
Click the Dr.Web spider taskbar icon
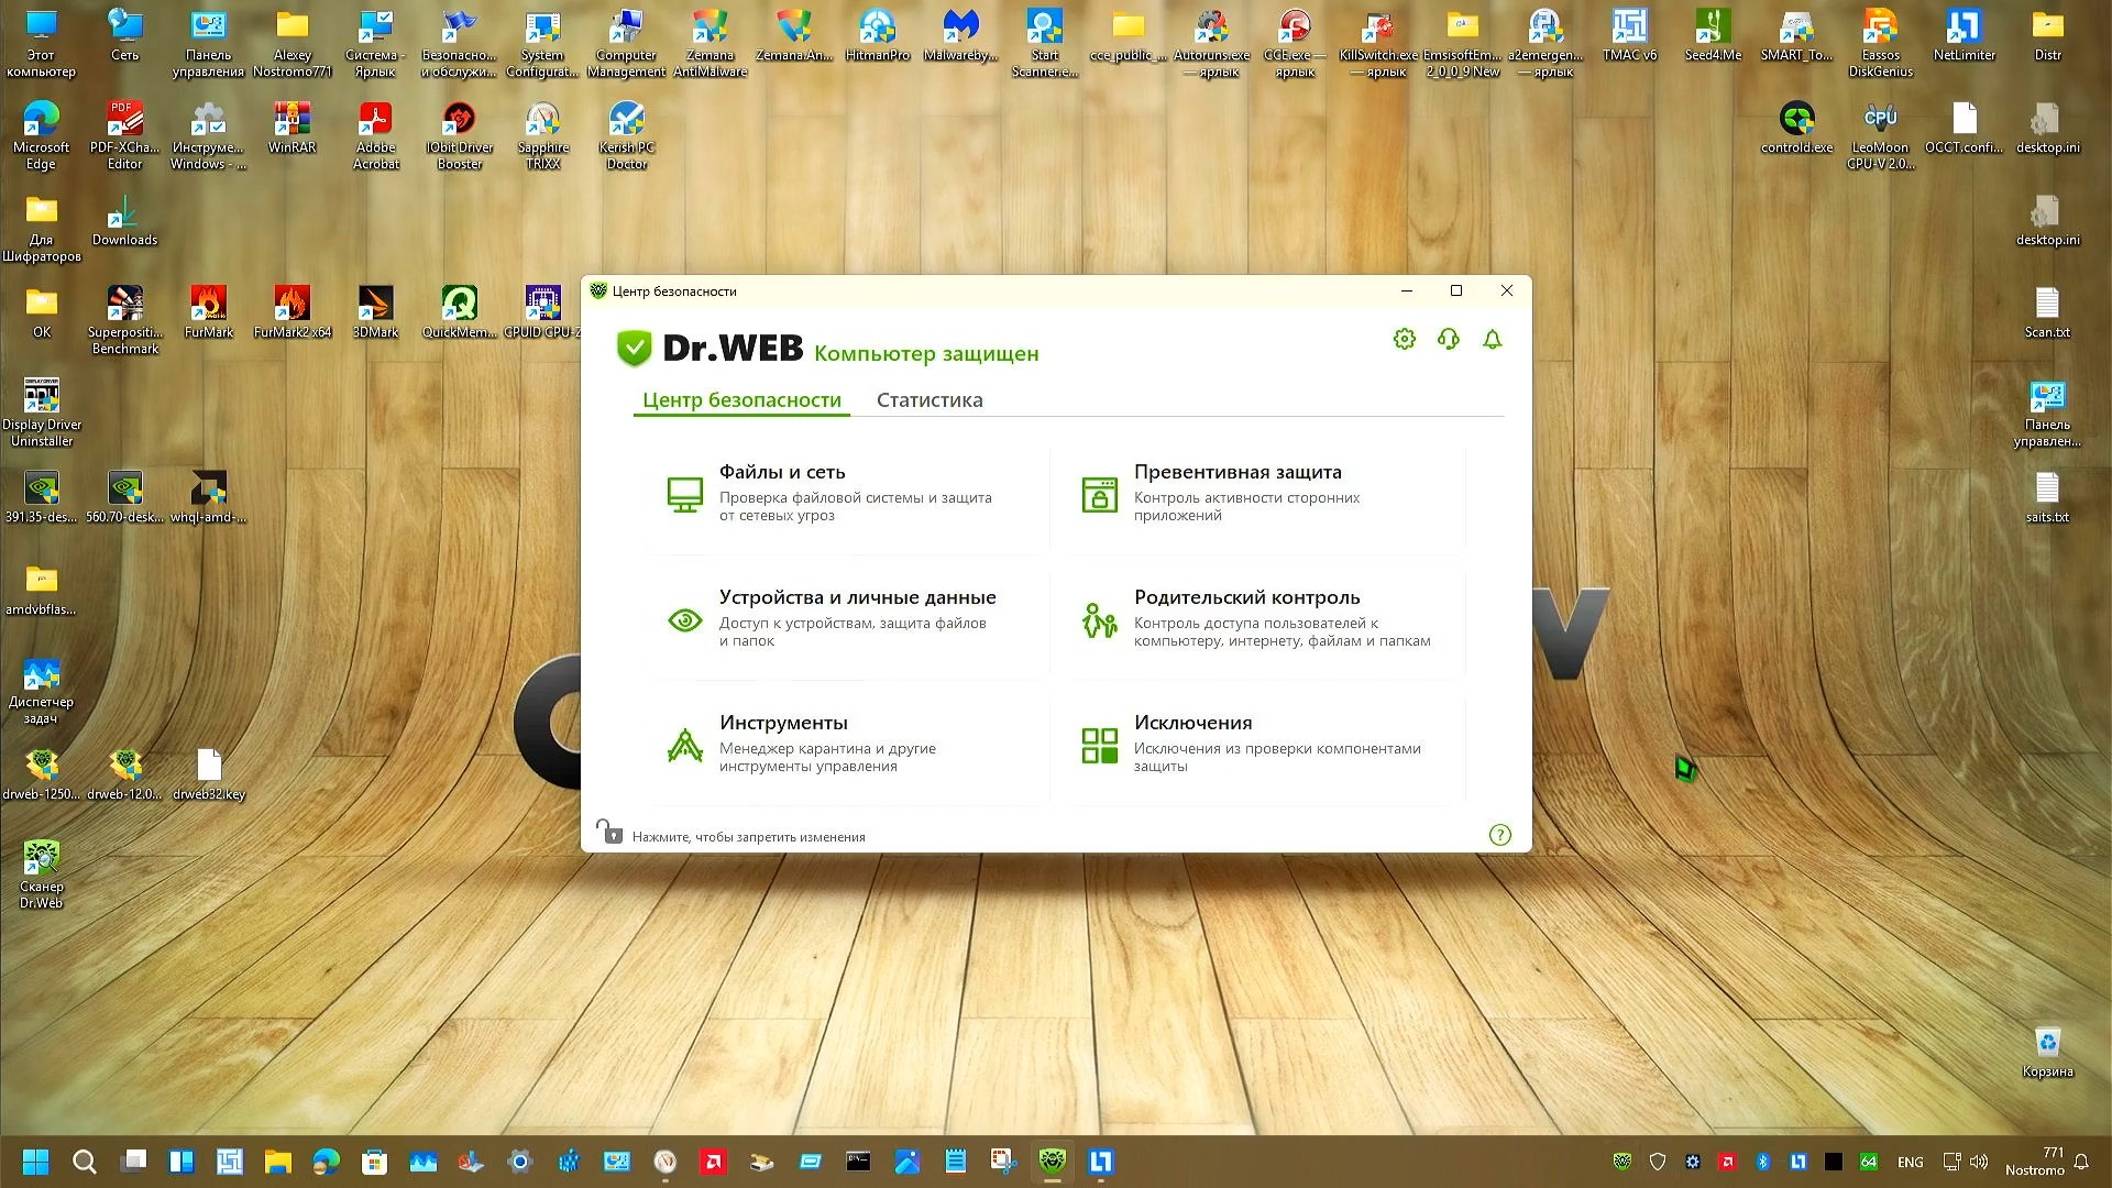pyautogui.click(x=1051, y=1161)
